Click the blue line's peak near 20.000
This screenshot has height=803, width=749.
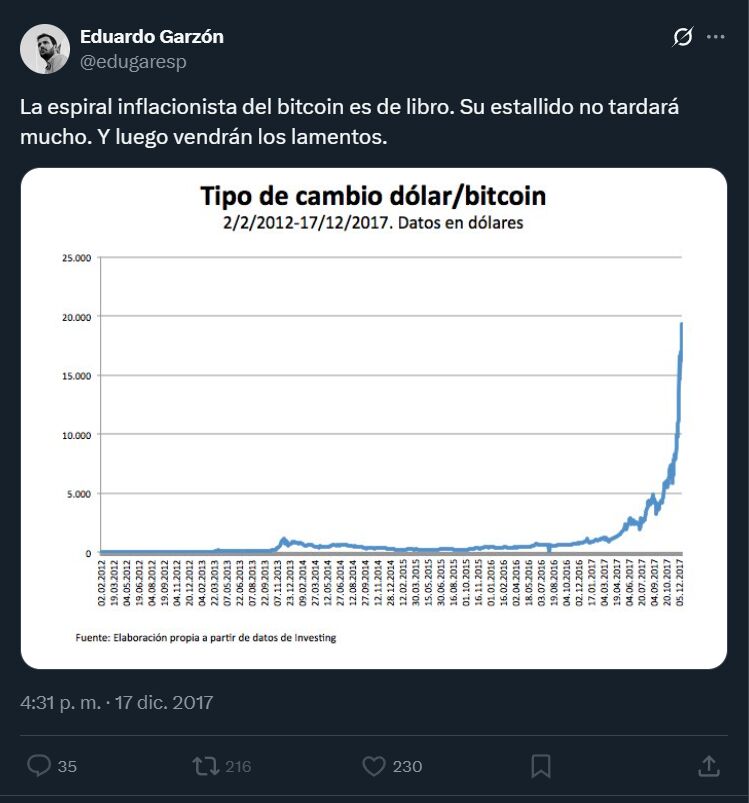pos(681,324)
